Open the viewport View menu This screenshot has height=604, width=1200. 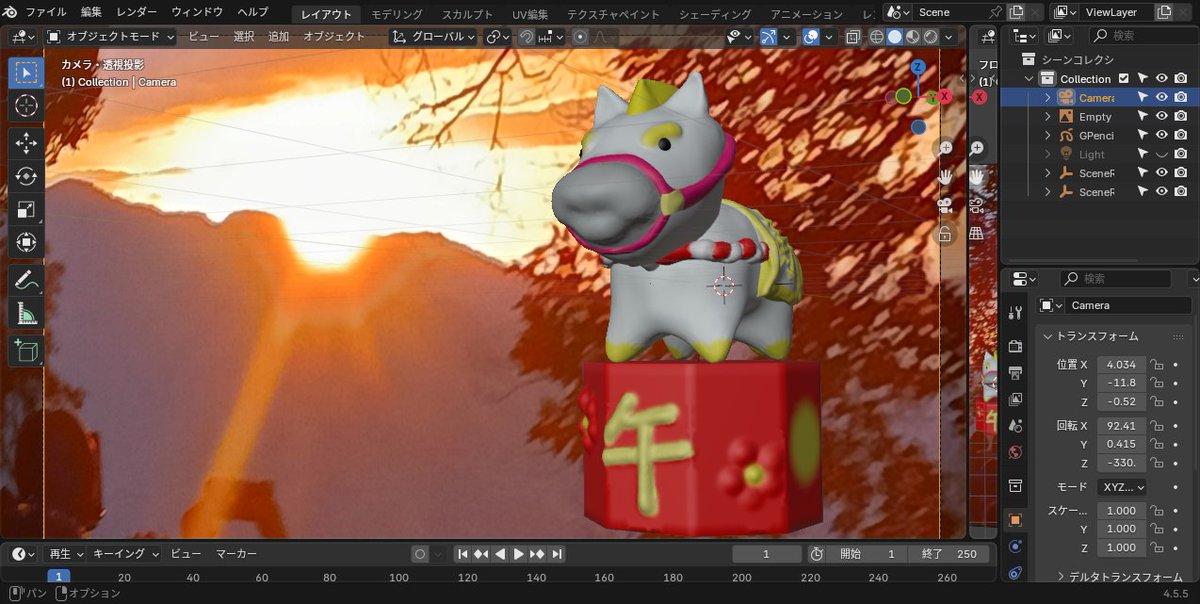[205, 36]
